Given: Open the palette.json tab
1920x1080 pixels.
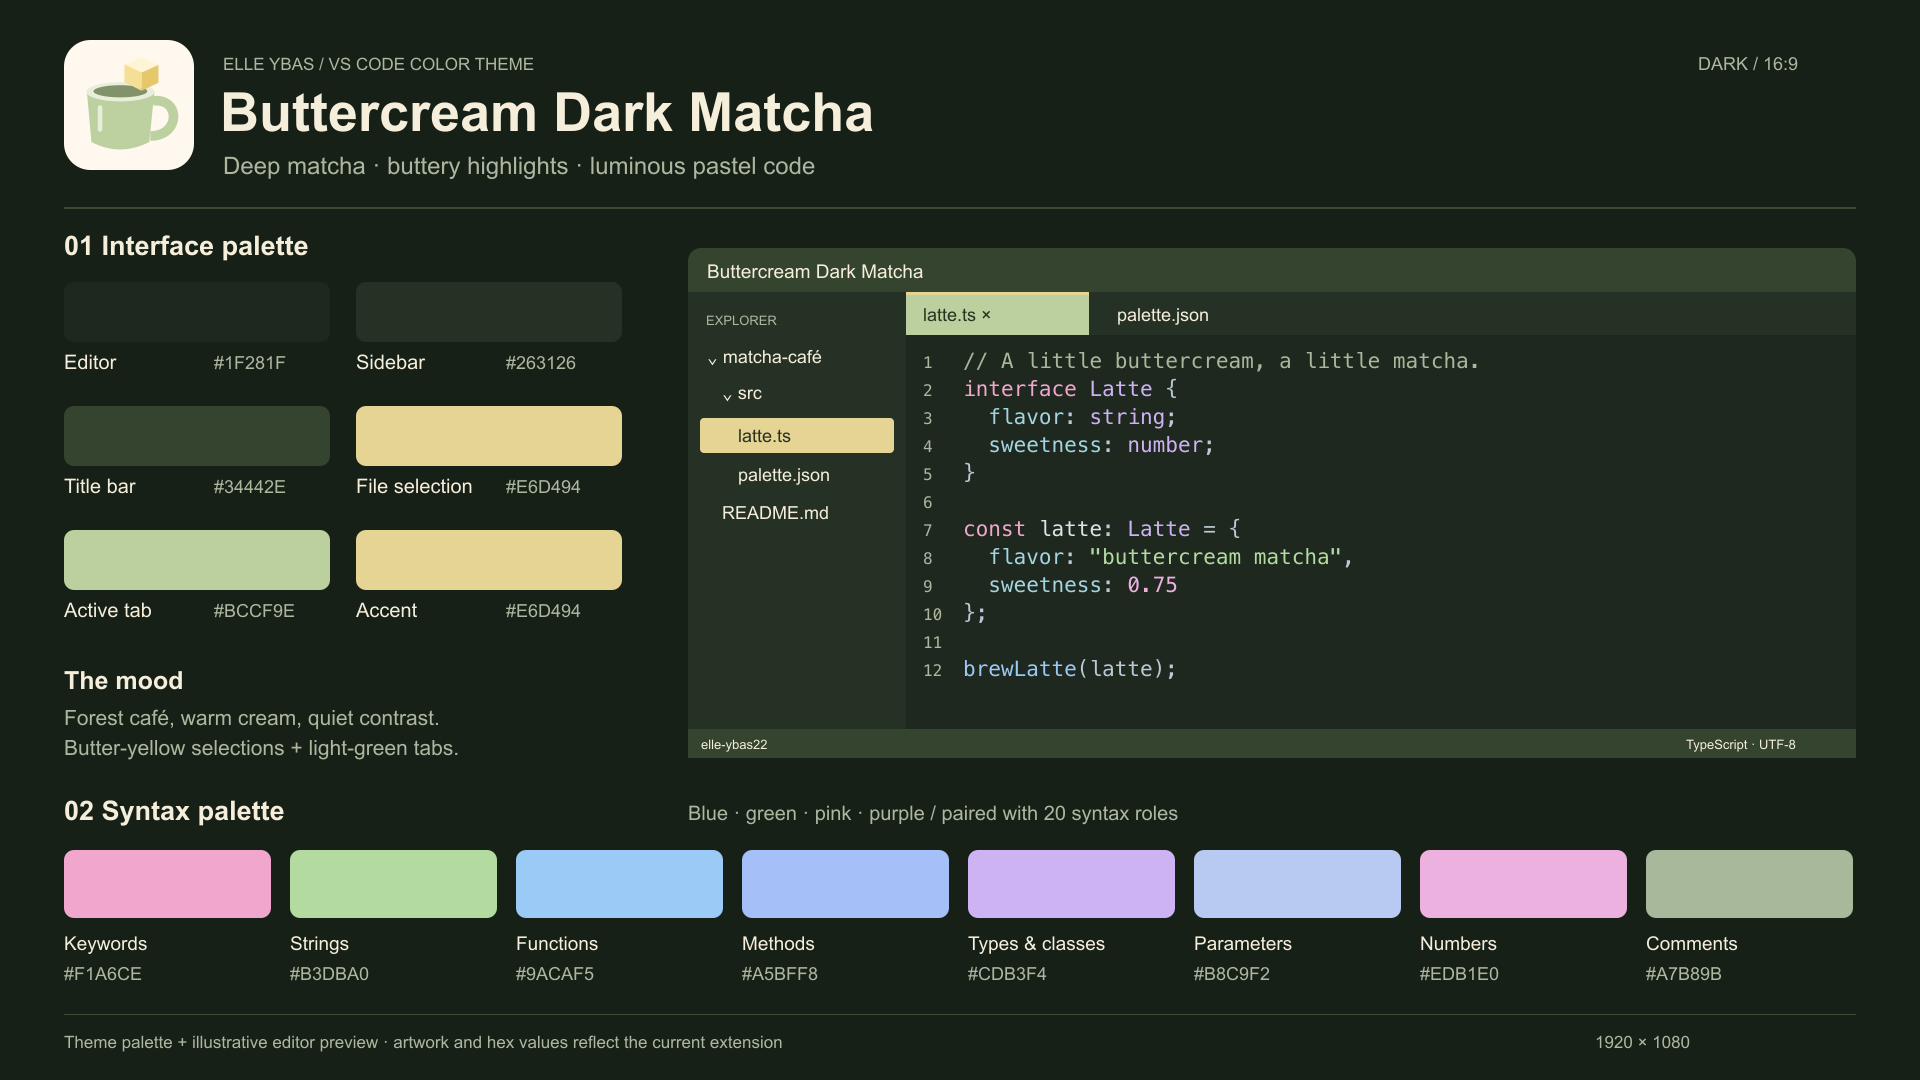Looking at the screenshot, I should pyautogui.click(x=1162, y=315).
